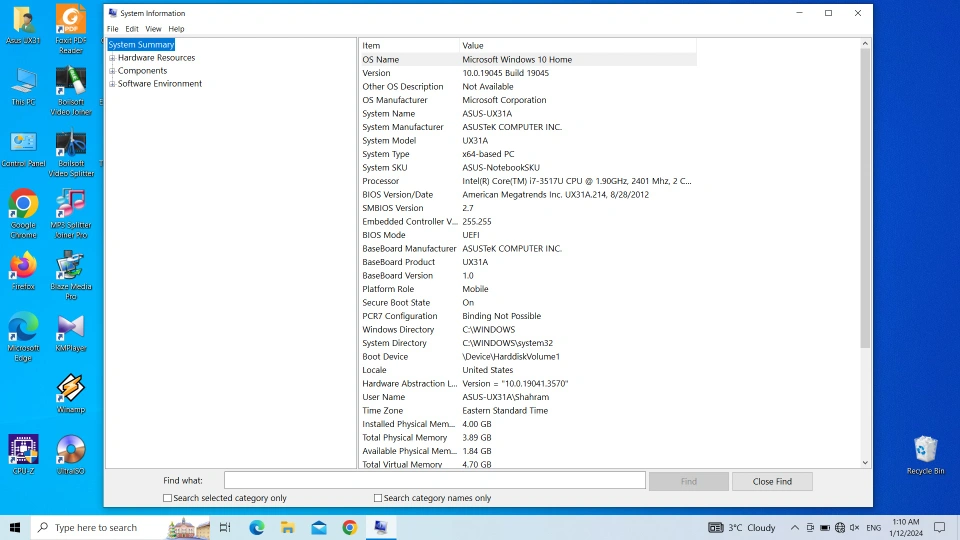The image size is (960, 540).
Task: Select the BIOS Version/Date row
Action: click(528, 195)
